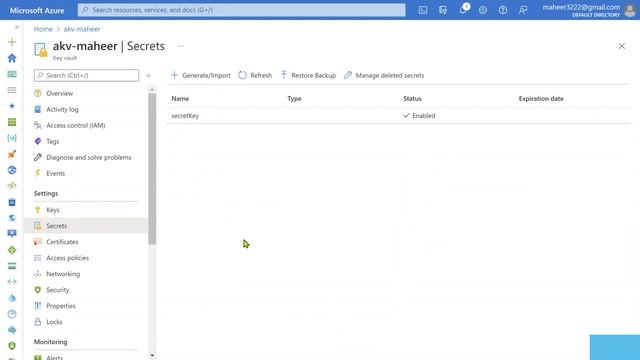Click Restore Backup button
640x360 pixels.
(x=308, y=76)
